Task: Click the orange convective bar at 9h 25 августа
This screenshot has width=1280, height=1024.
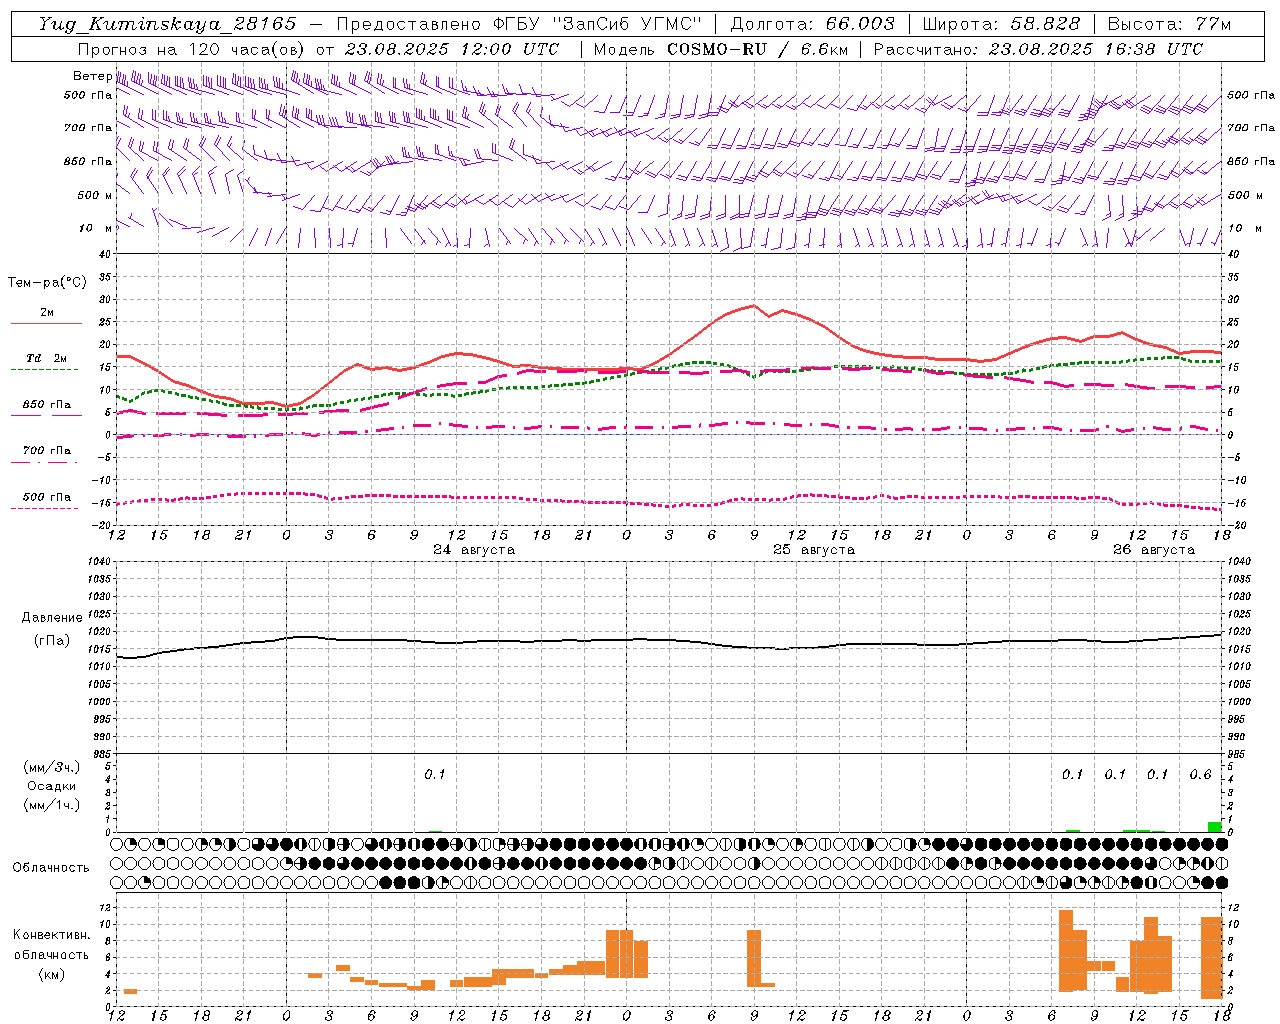Action: (754, 958)
